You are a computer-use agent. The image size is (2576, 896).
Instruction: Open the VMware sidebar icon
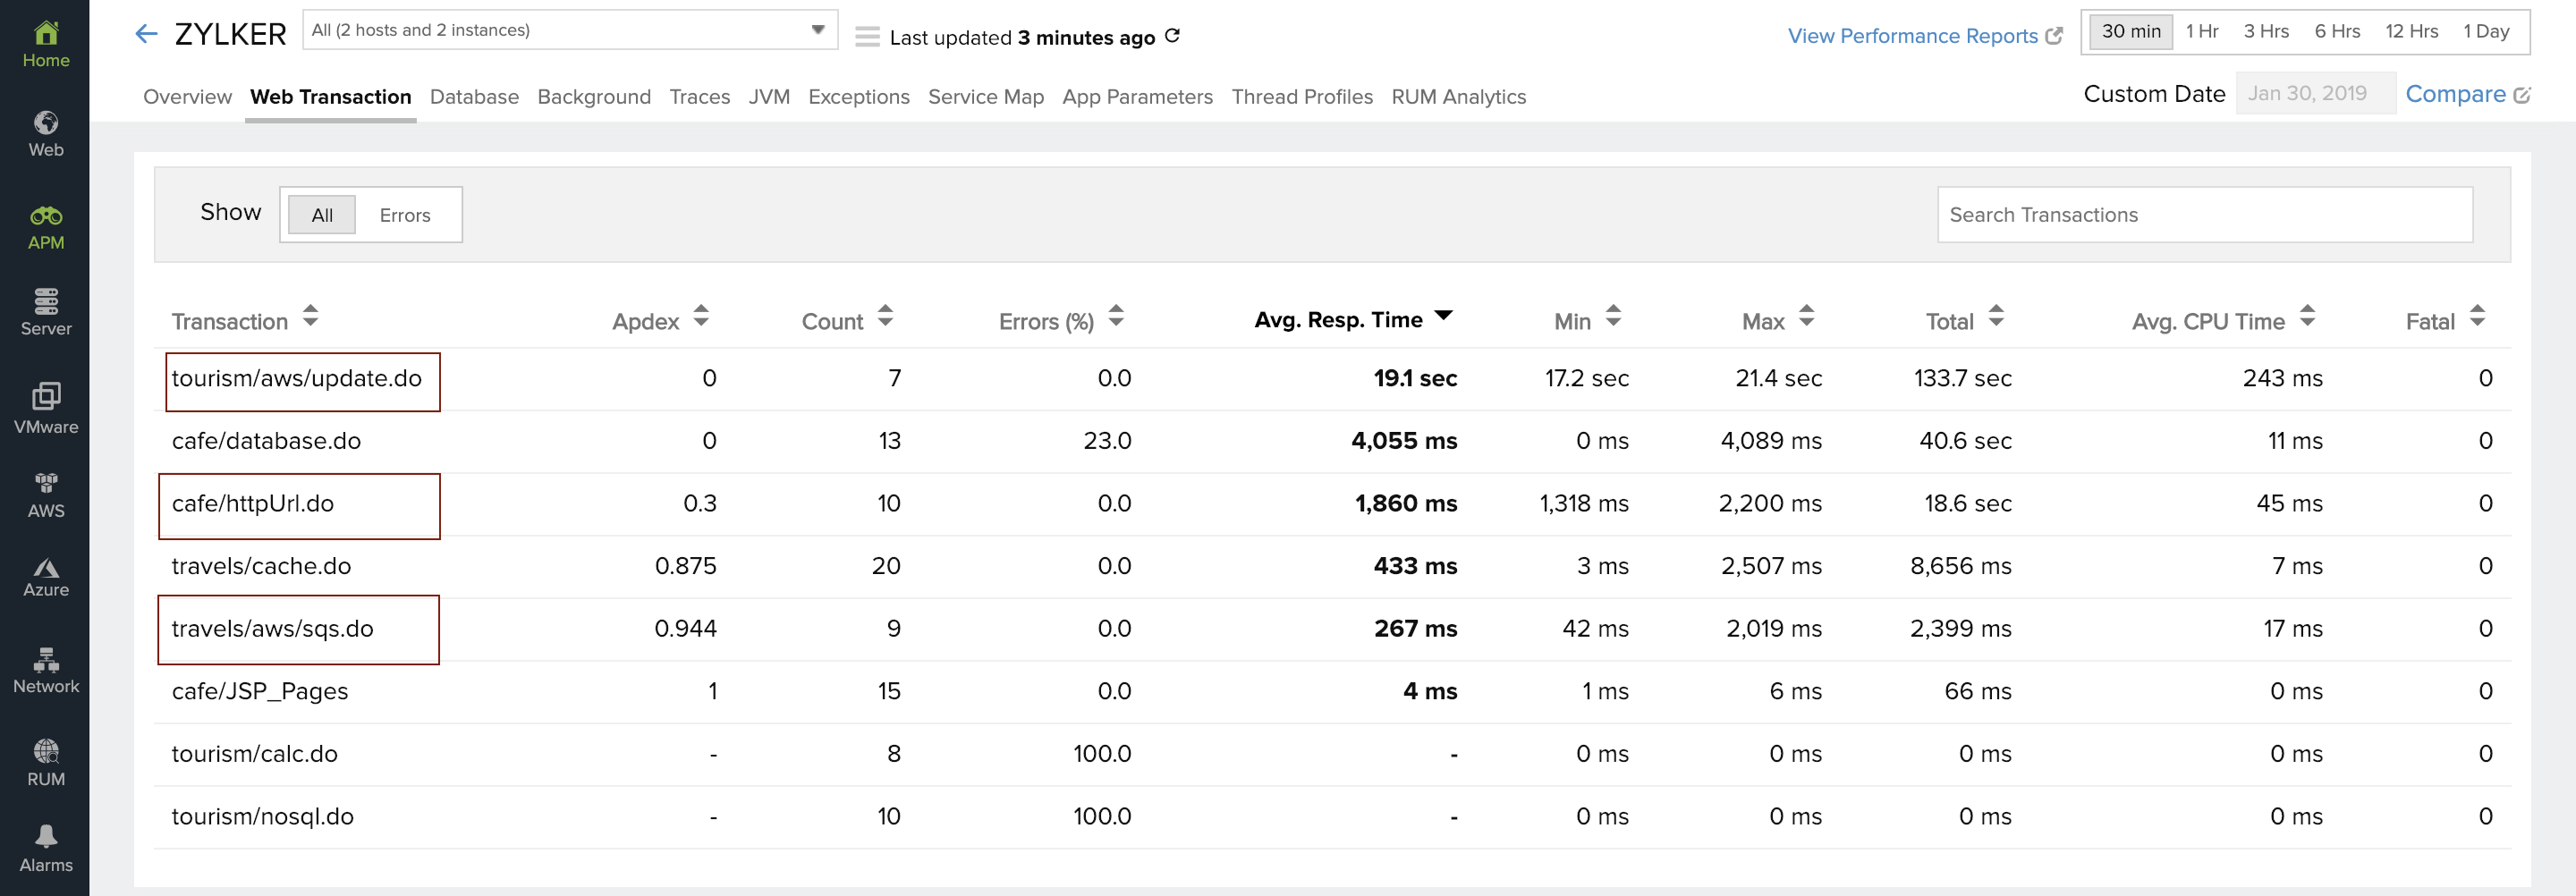pos(46,407)
